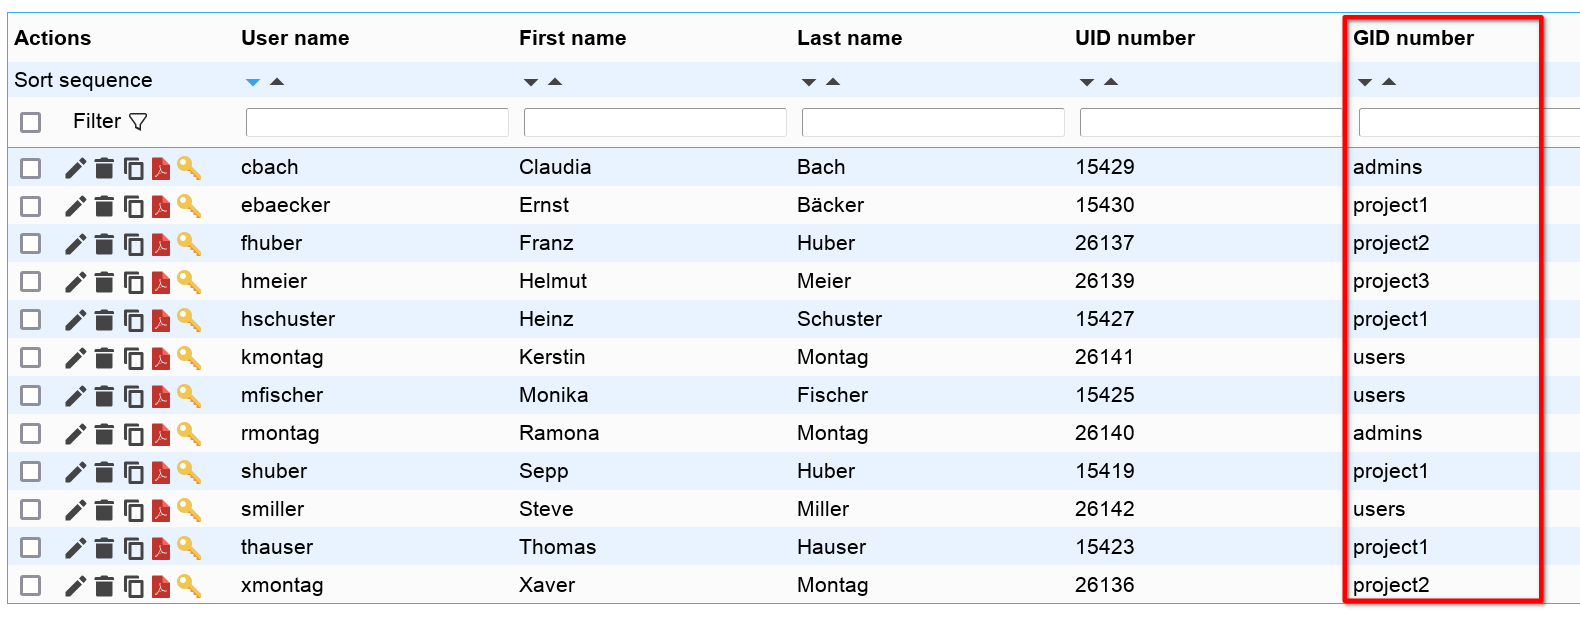Edit the kmontag user entry

click(x=75, y=358)
